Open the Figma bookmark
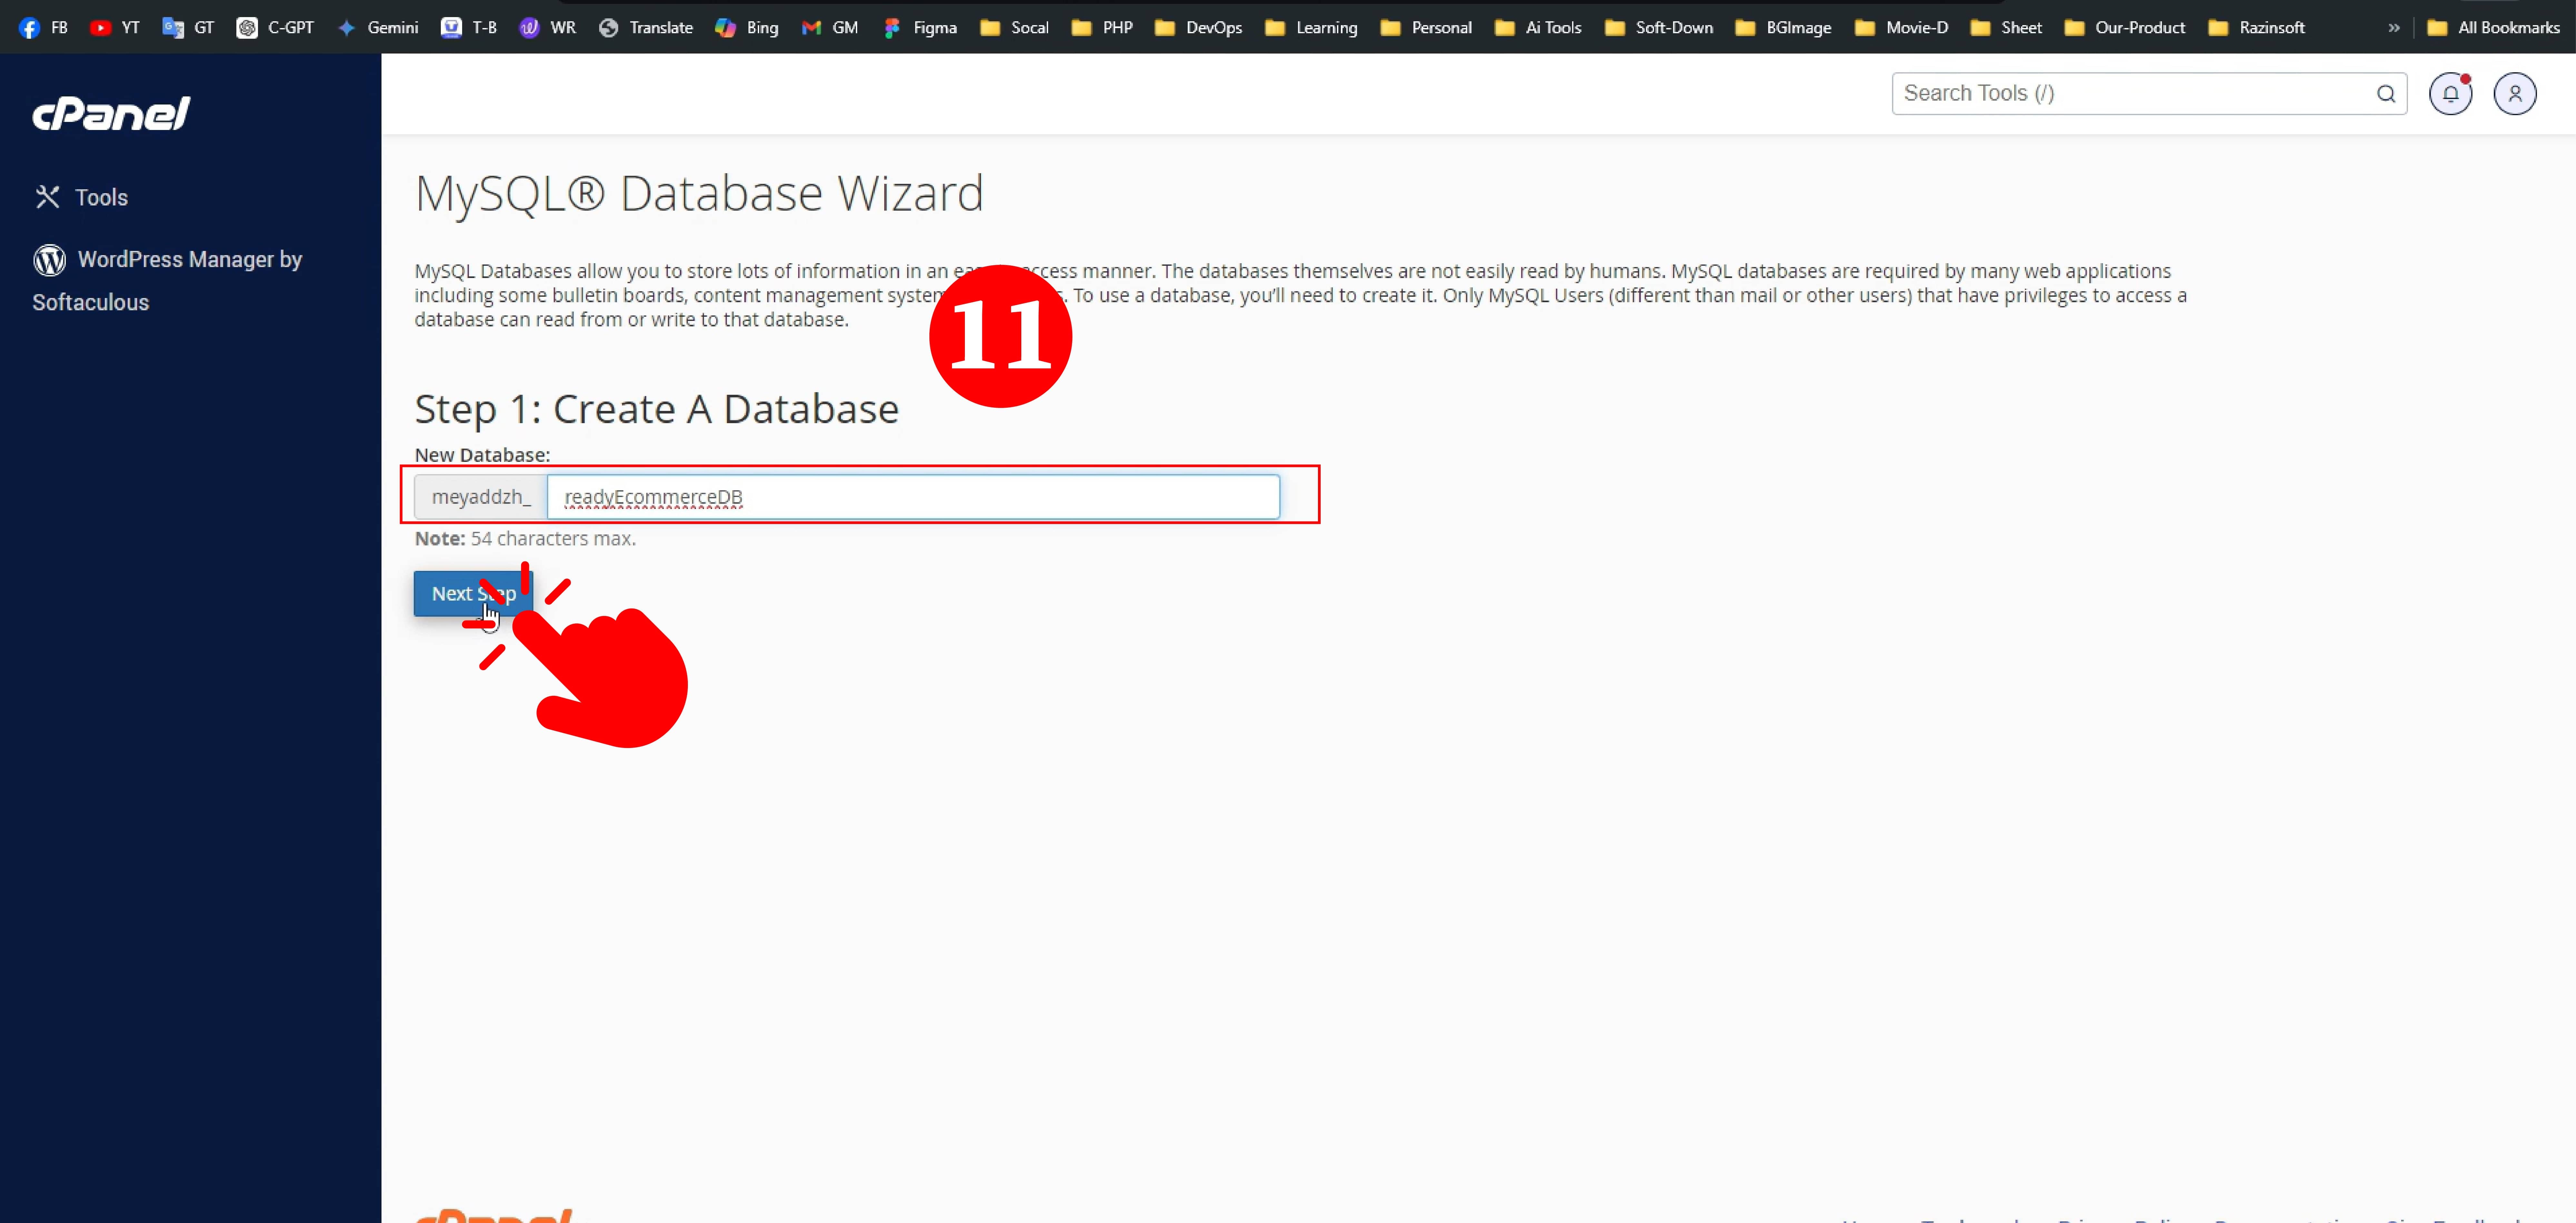Screen dimensions: 2576x1223 pos(920,27)
